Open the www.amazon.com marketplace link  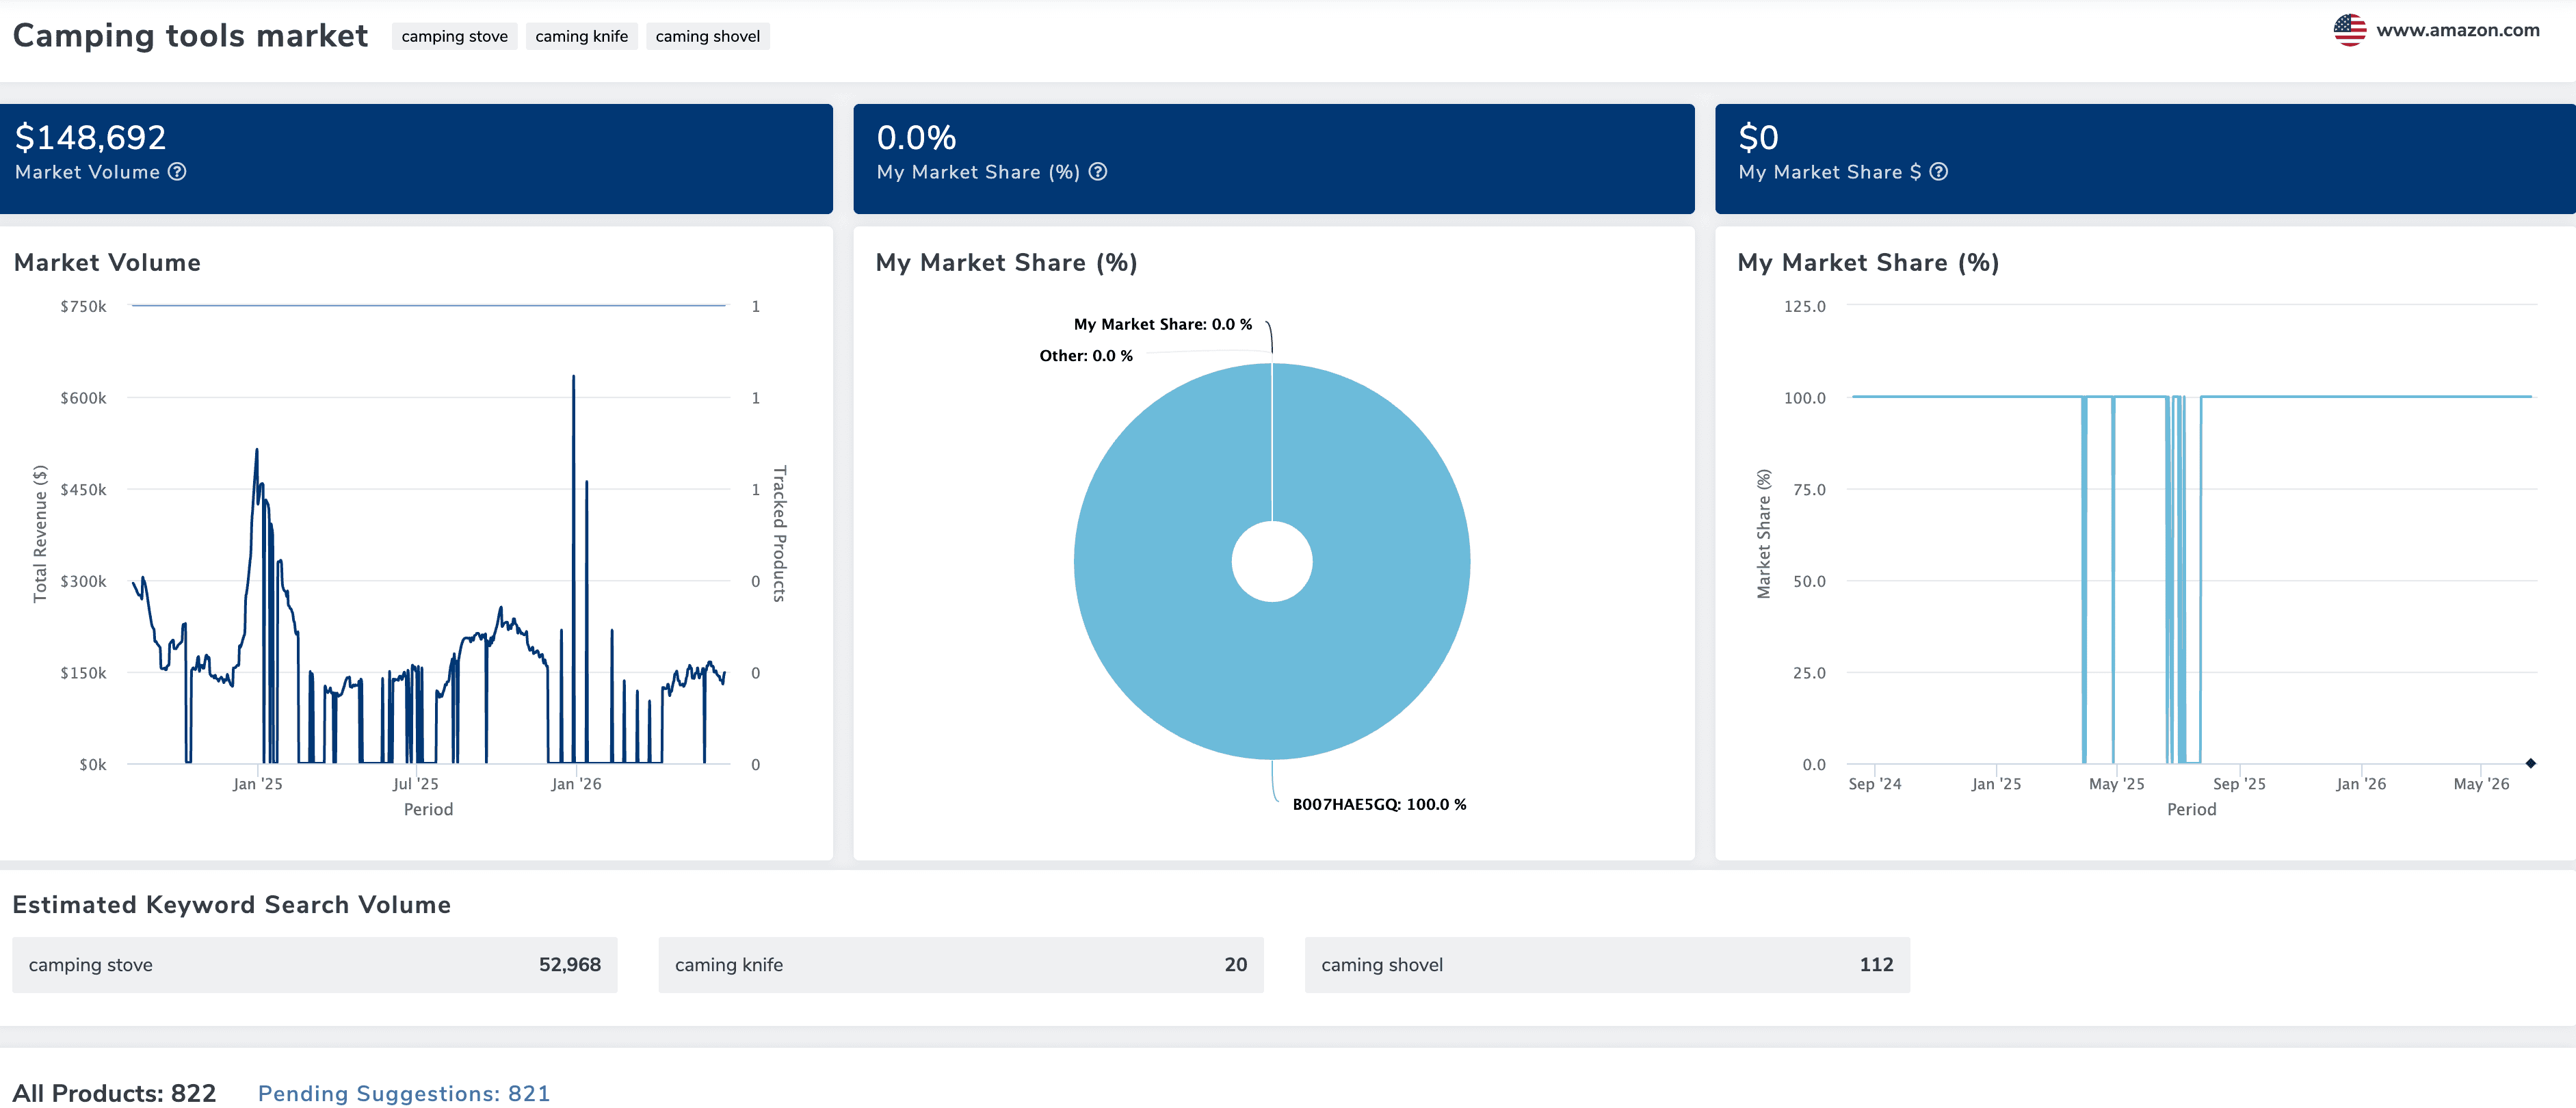coord(2457,30)
